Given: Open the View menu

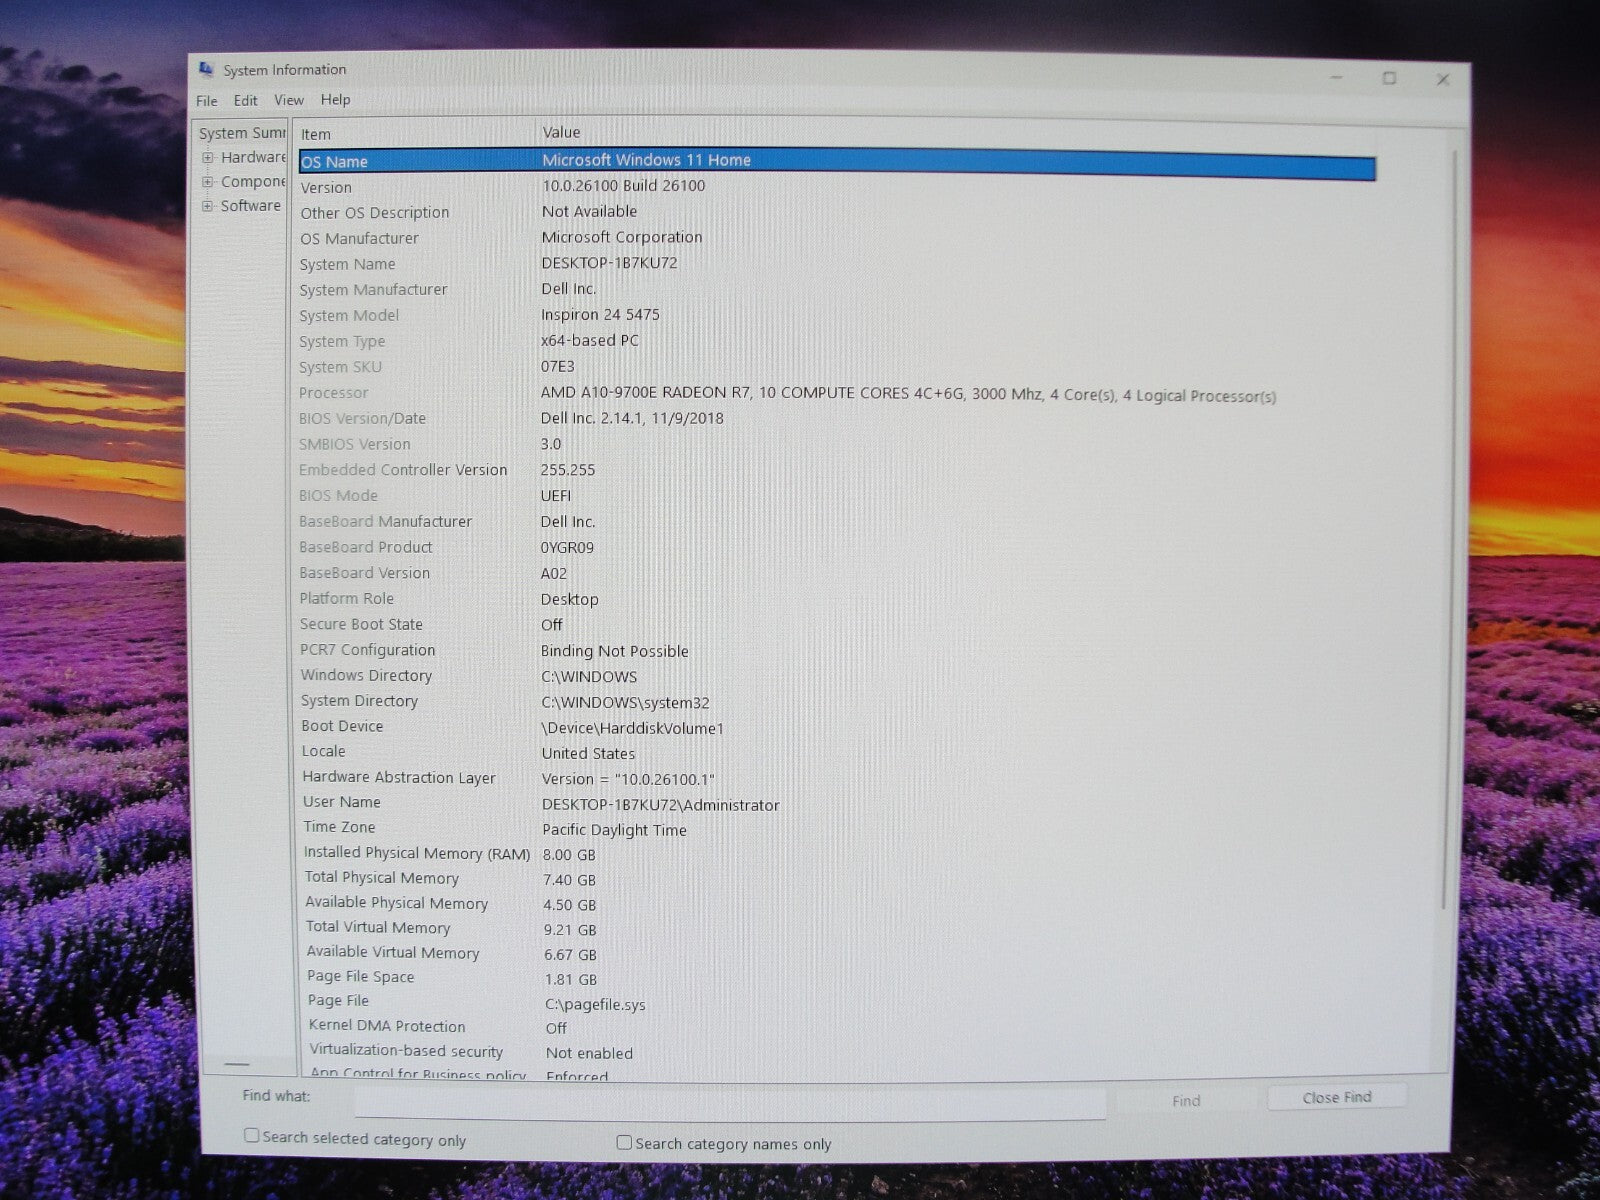Looking at the screenshot, I should [289, 100].
